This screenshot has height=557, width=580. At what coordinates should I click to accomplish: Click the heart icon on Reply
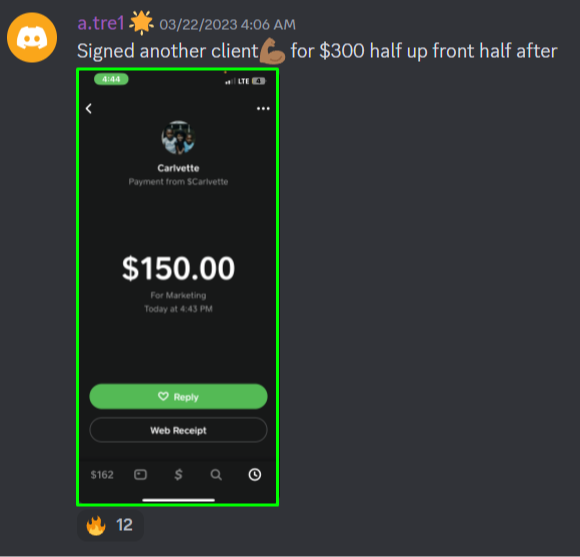click(x=163, y=396)
